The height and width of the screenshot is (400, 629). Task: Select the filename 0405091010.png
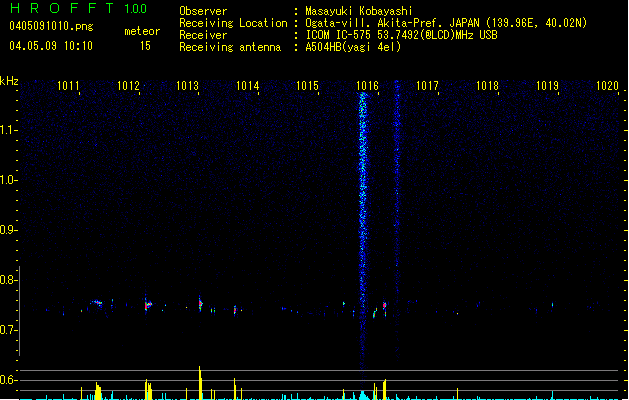[x=51, y=26]
